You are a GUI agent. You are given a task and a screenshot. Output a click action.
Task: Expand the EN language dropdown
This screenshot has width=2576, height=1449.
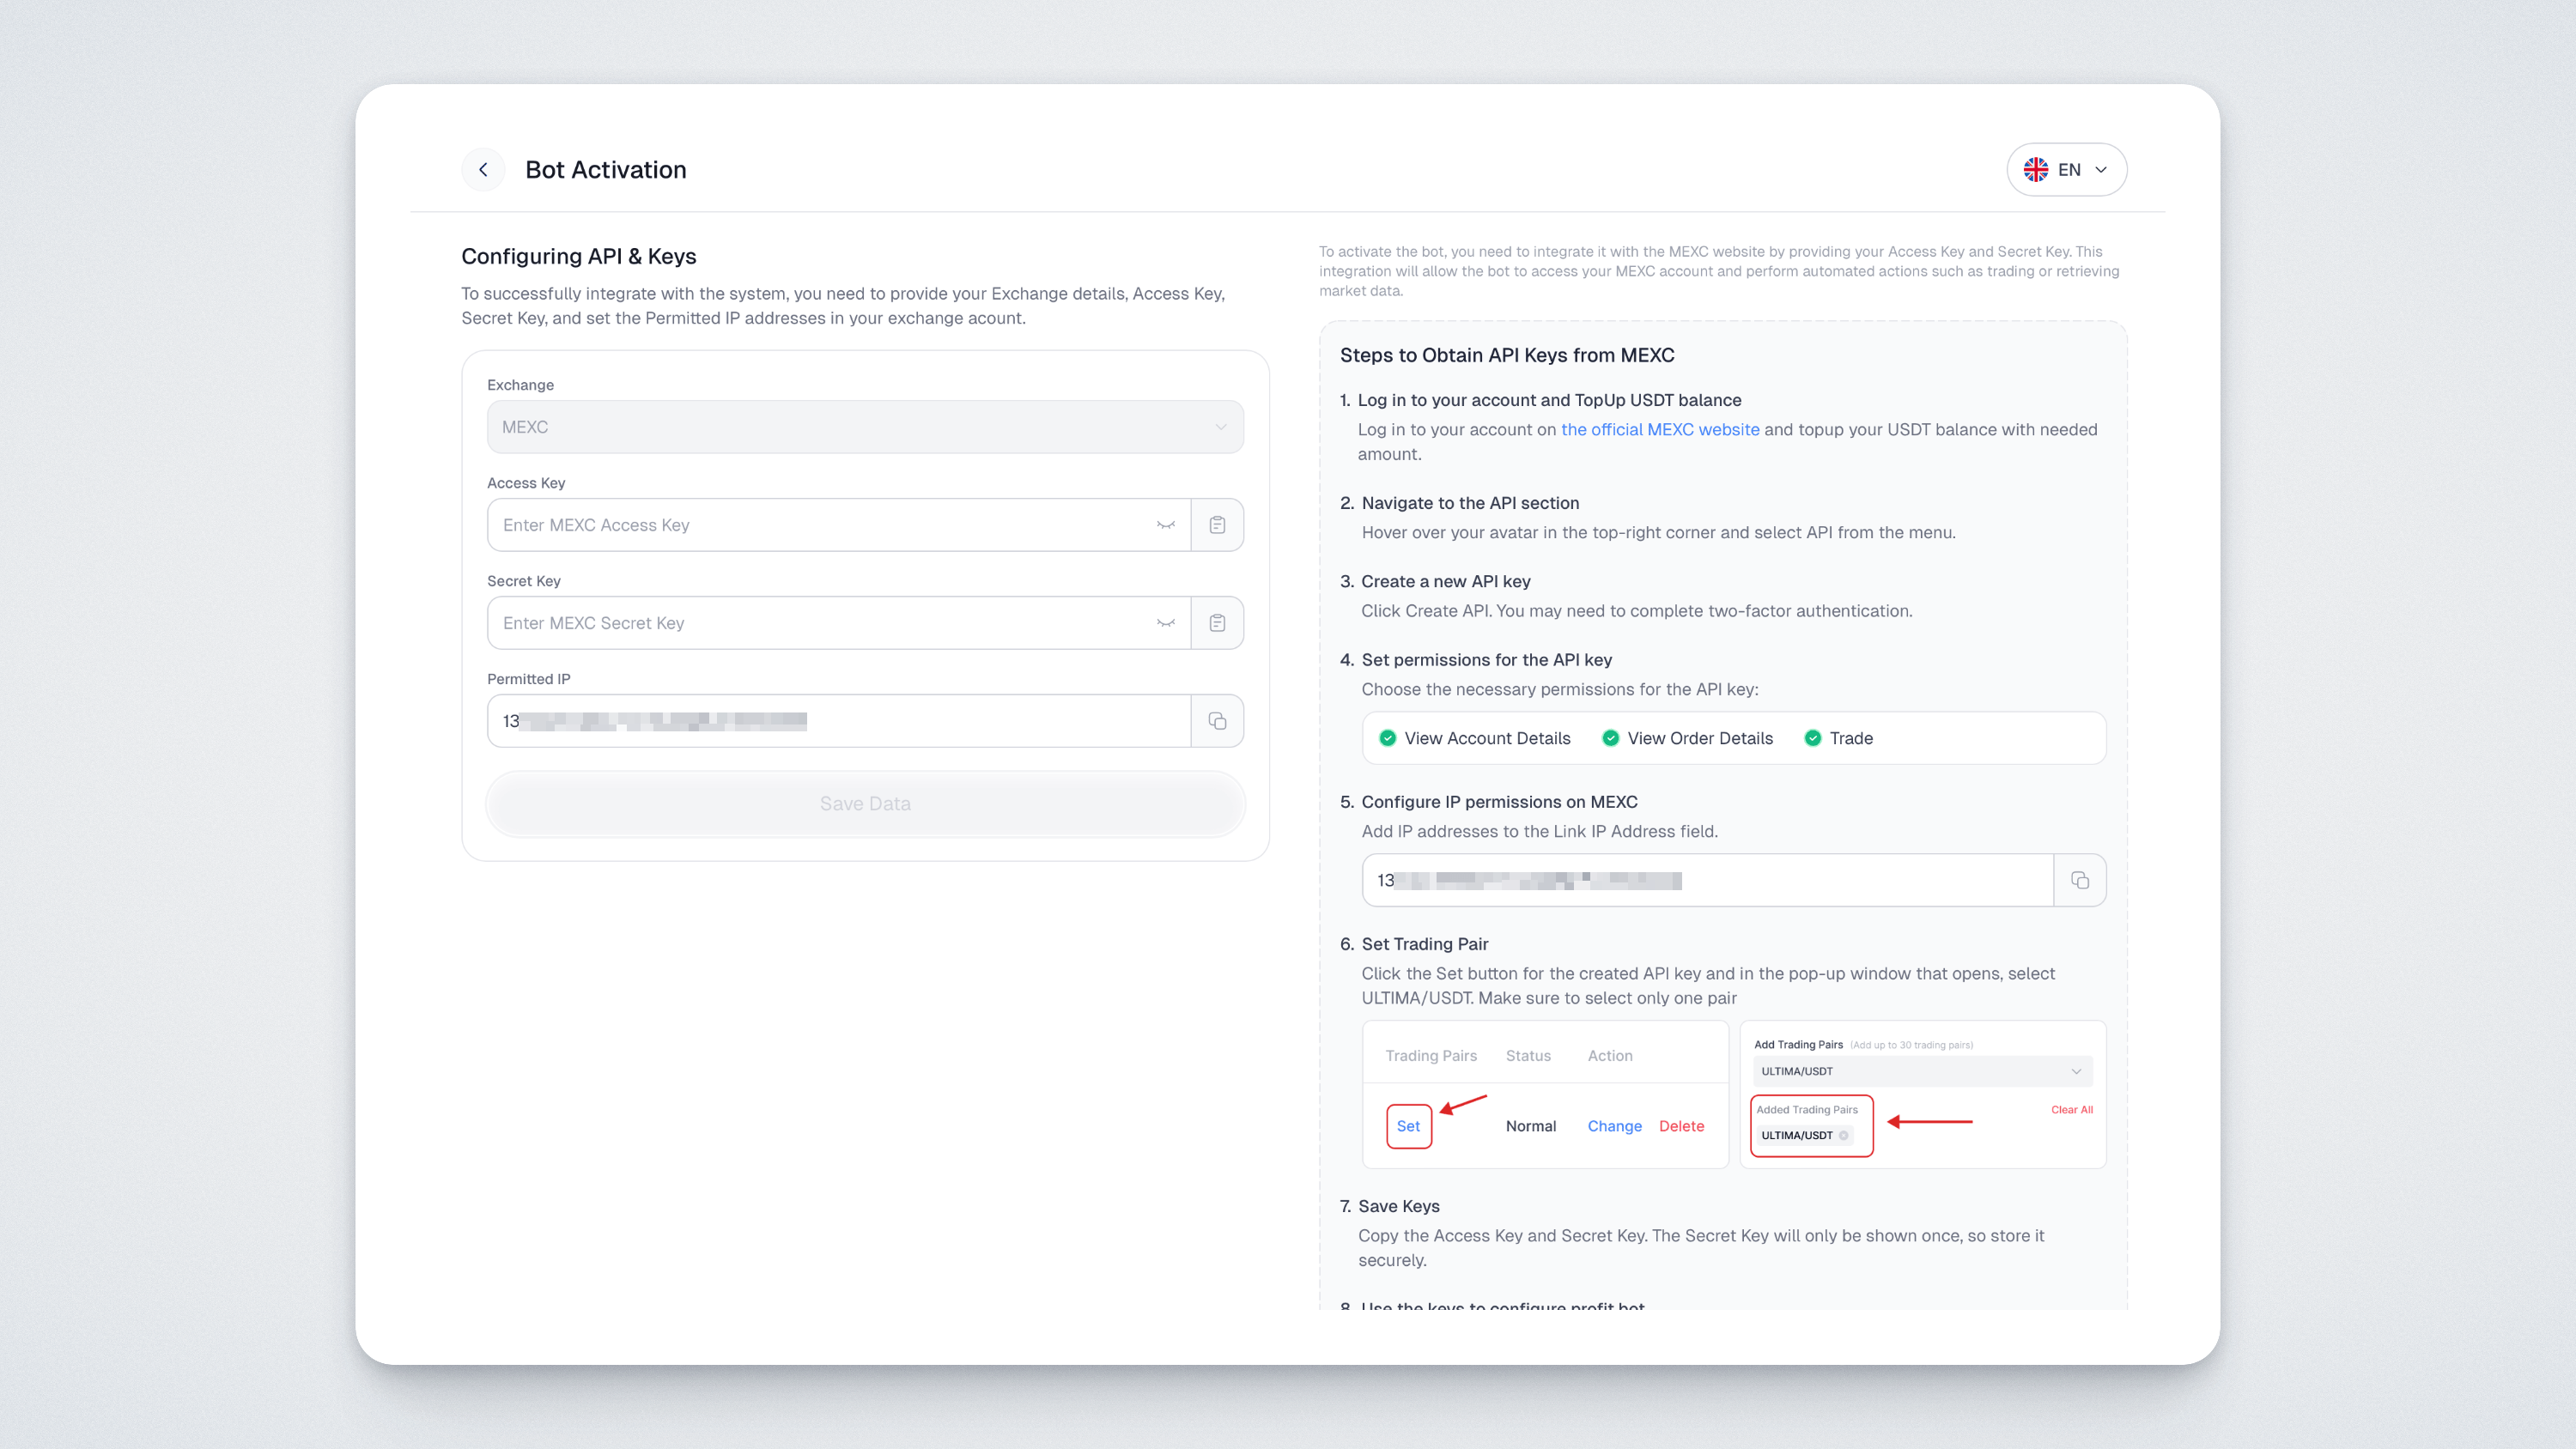(2066, 170)
